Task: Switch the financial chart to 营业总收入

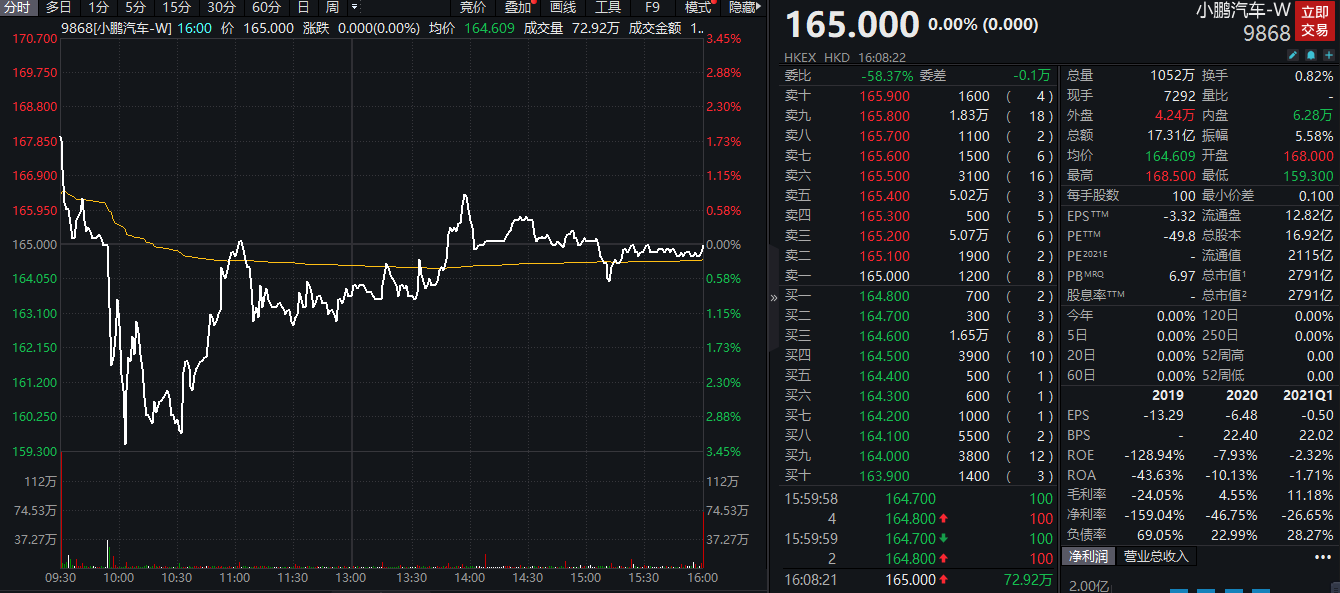Action: coord(1156,556)
